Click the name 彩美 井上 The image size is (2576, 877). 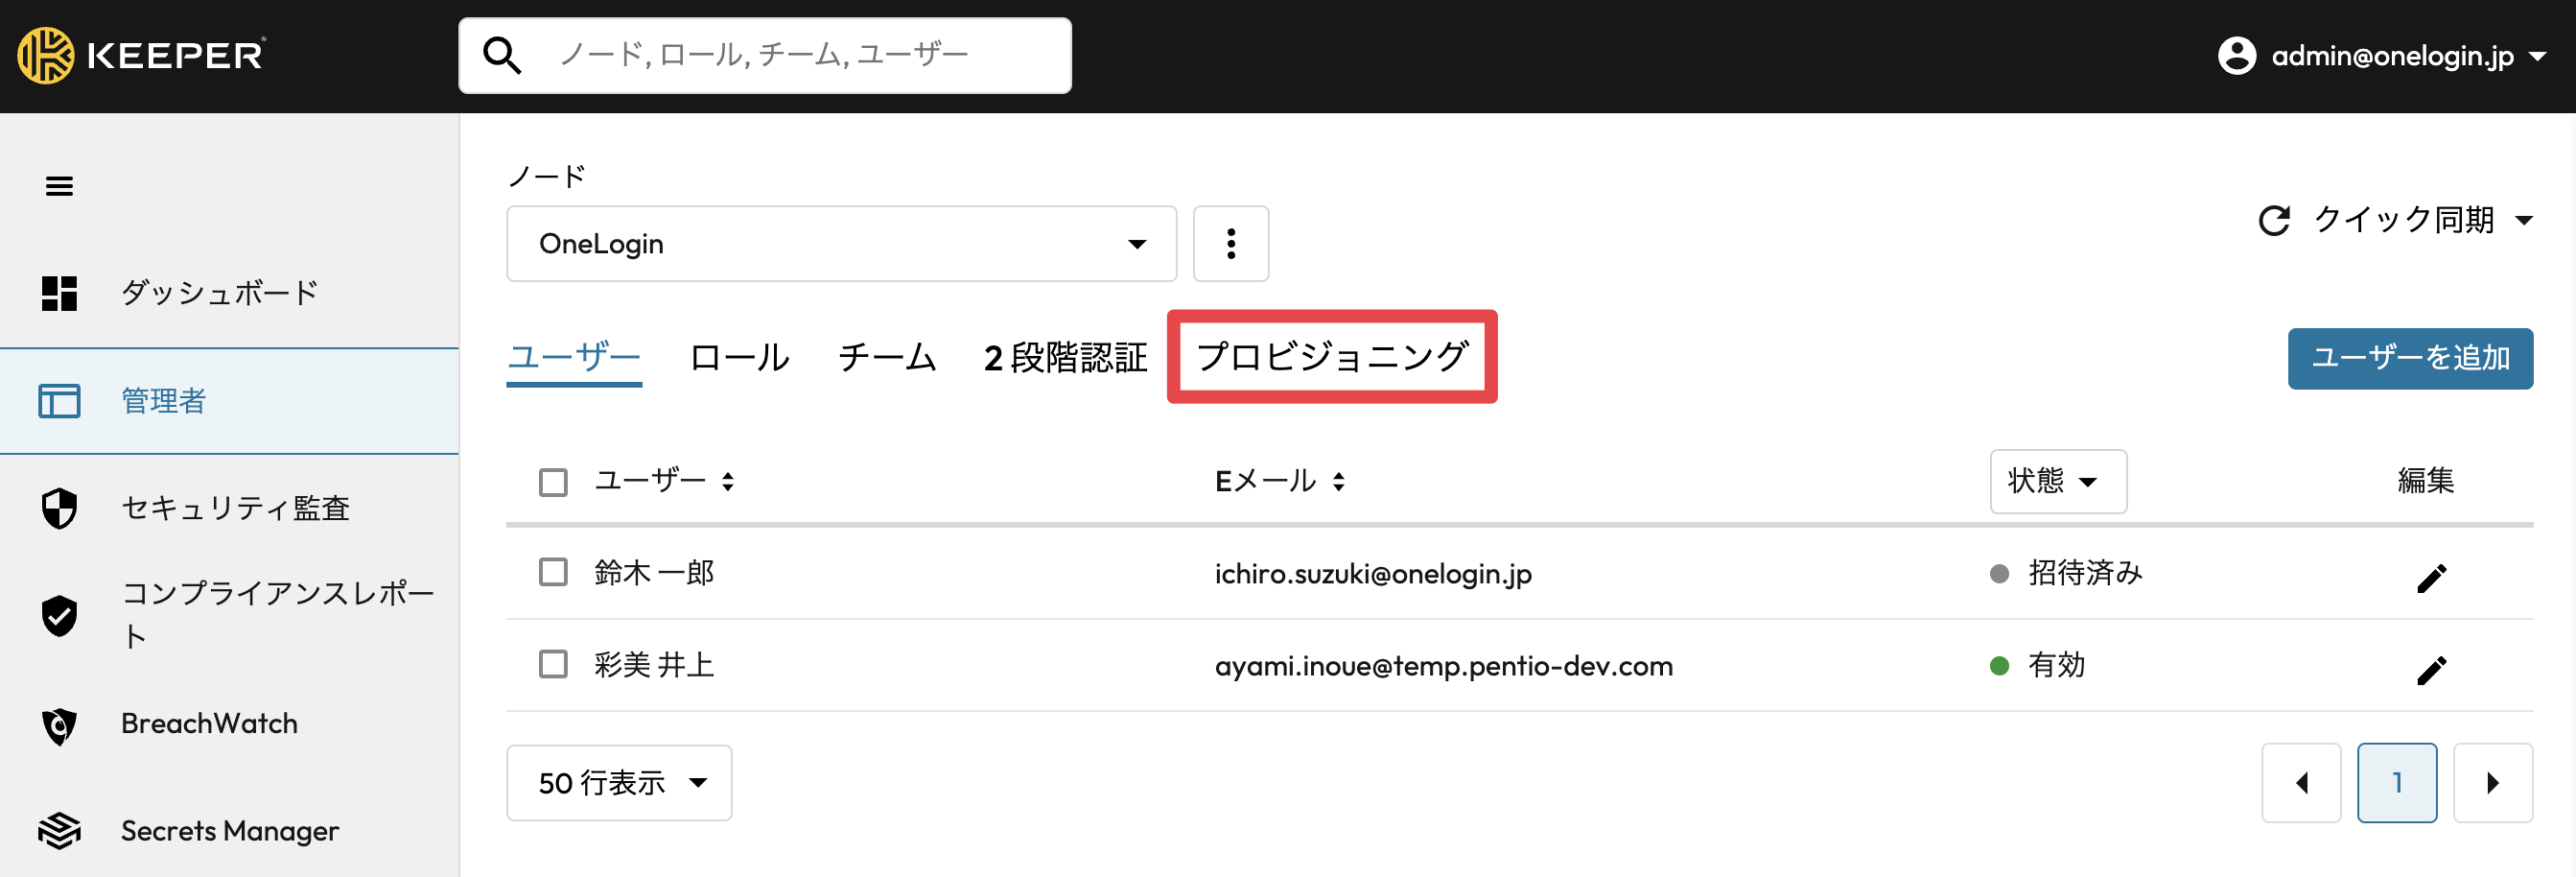654,665
